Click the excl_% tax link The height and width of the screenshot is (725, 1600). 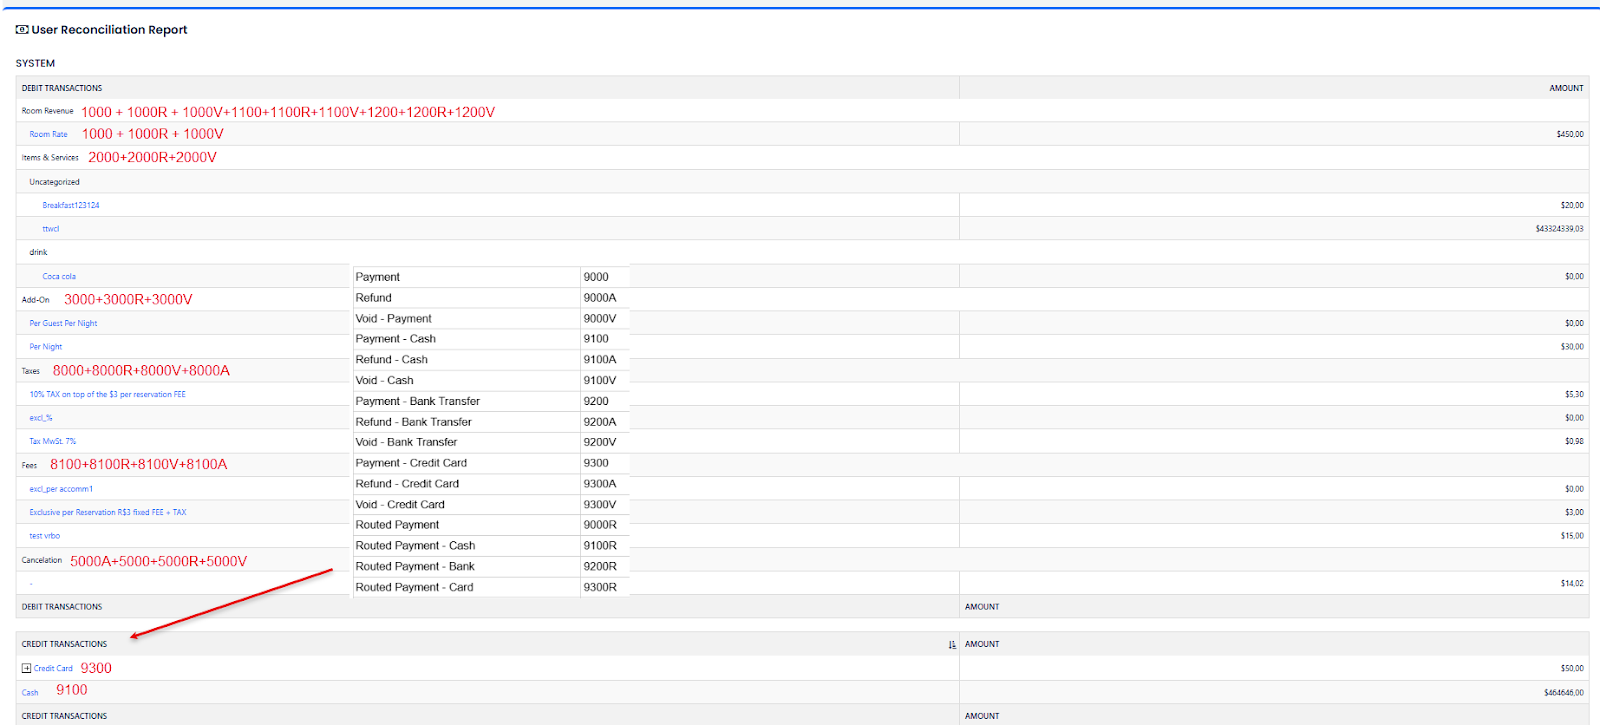click(41, 418)
